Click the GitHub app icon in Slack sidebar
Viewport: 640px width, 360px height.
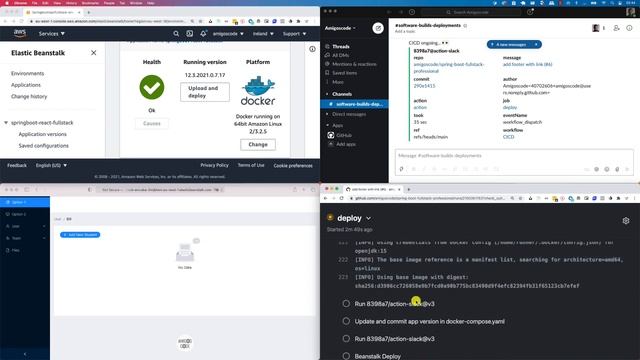point(331,135)
